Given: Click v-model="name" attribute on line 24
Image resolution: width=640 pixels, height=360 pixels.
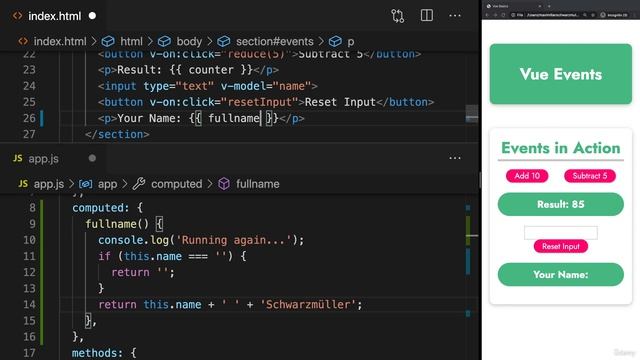Looking at the screenshot, I should coord(266,86).
